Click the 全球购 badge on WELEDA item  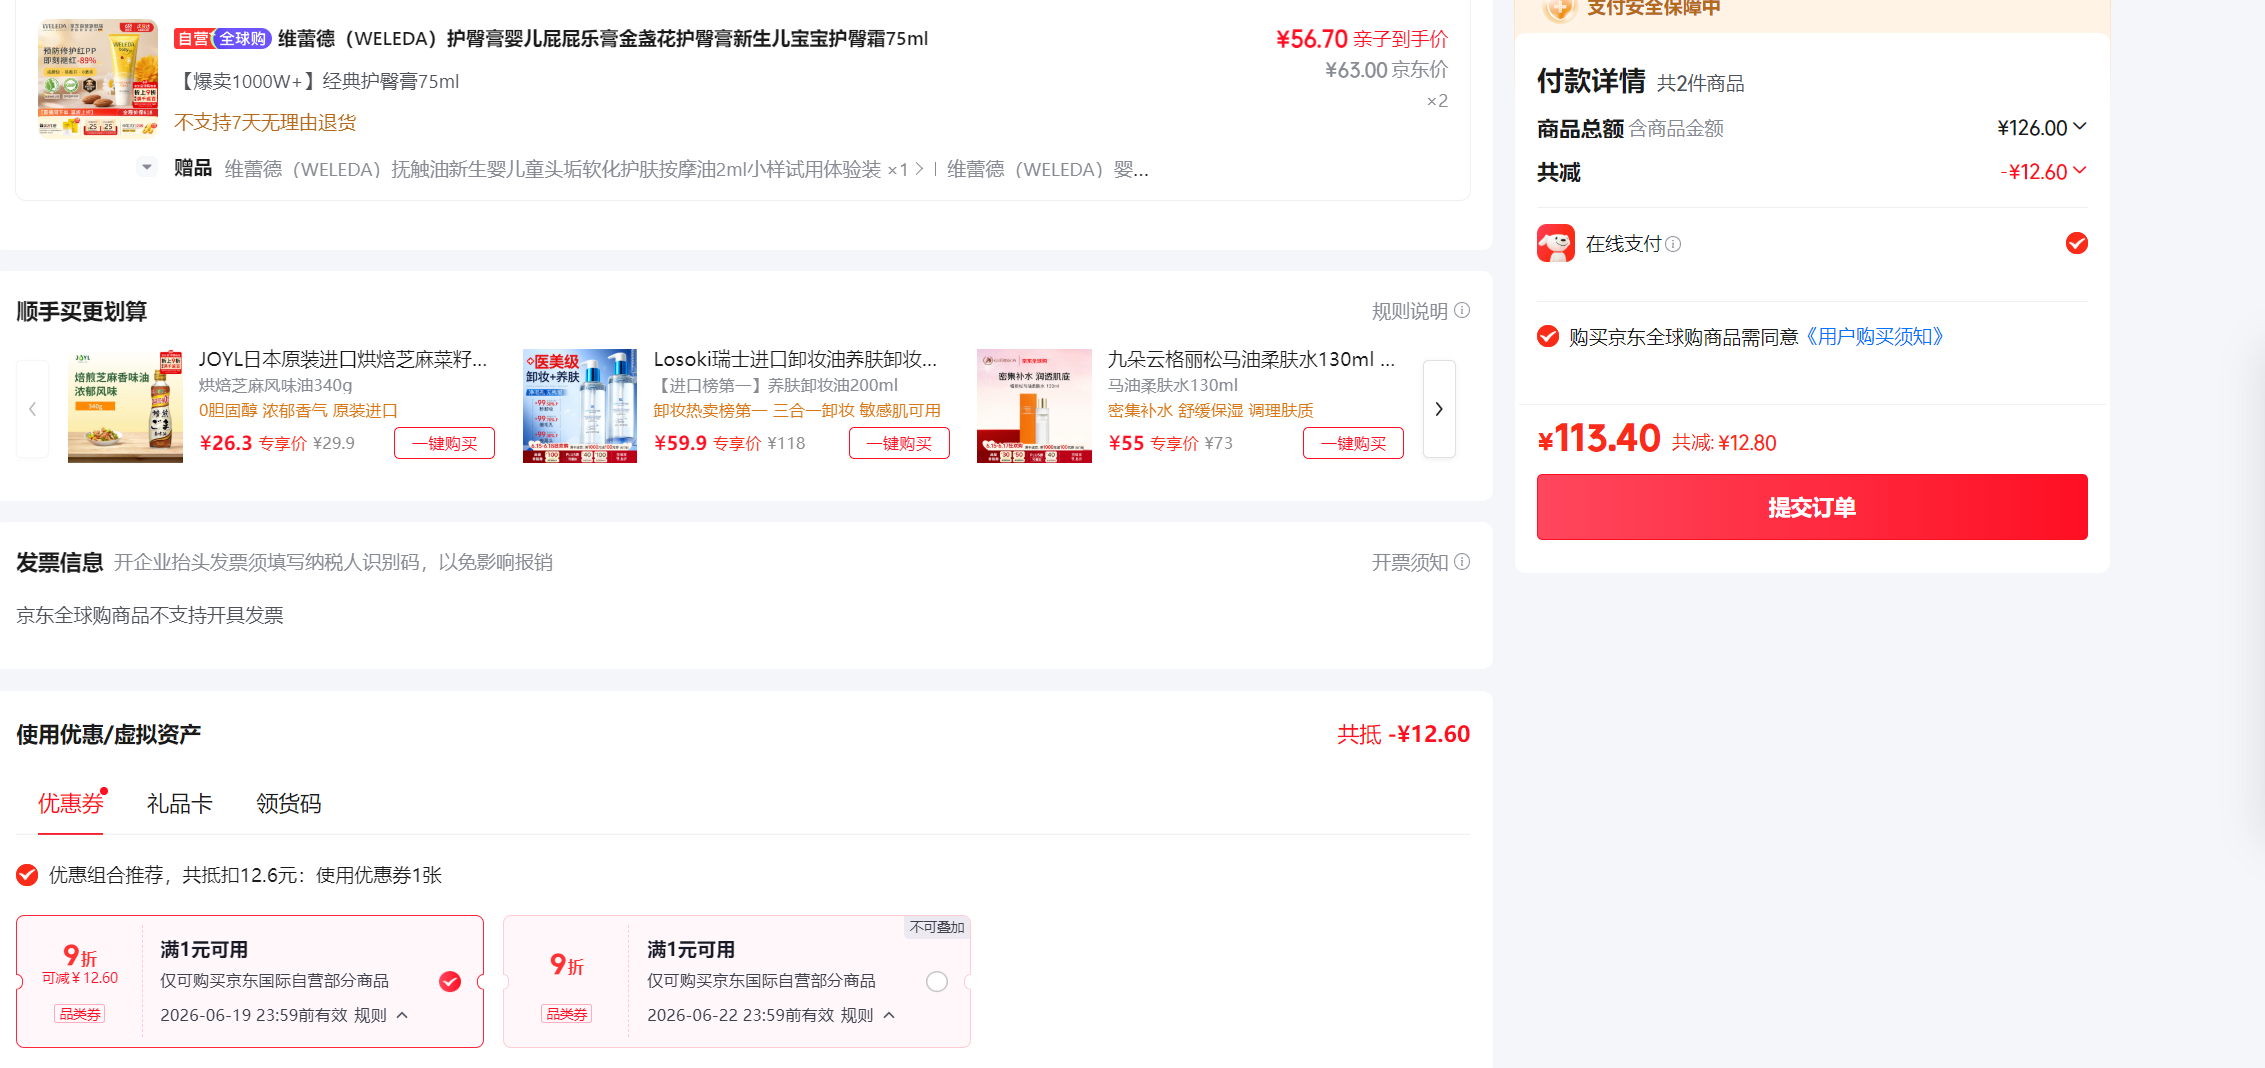[242, 39]
